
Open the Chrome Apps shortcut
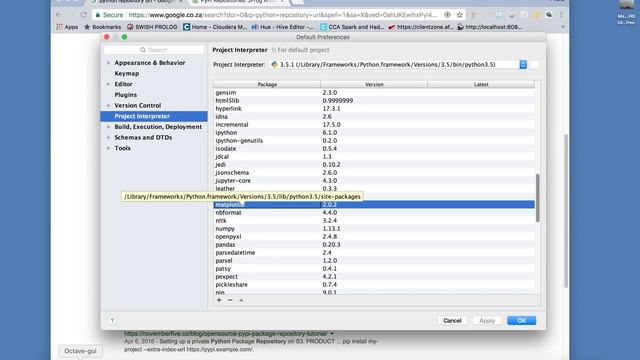coord(67,27)
